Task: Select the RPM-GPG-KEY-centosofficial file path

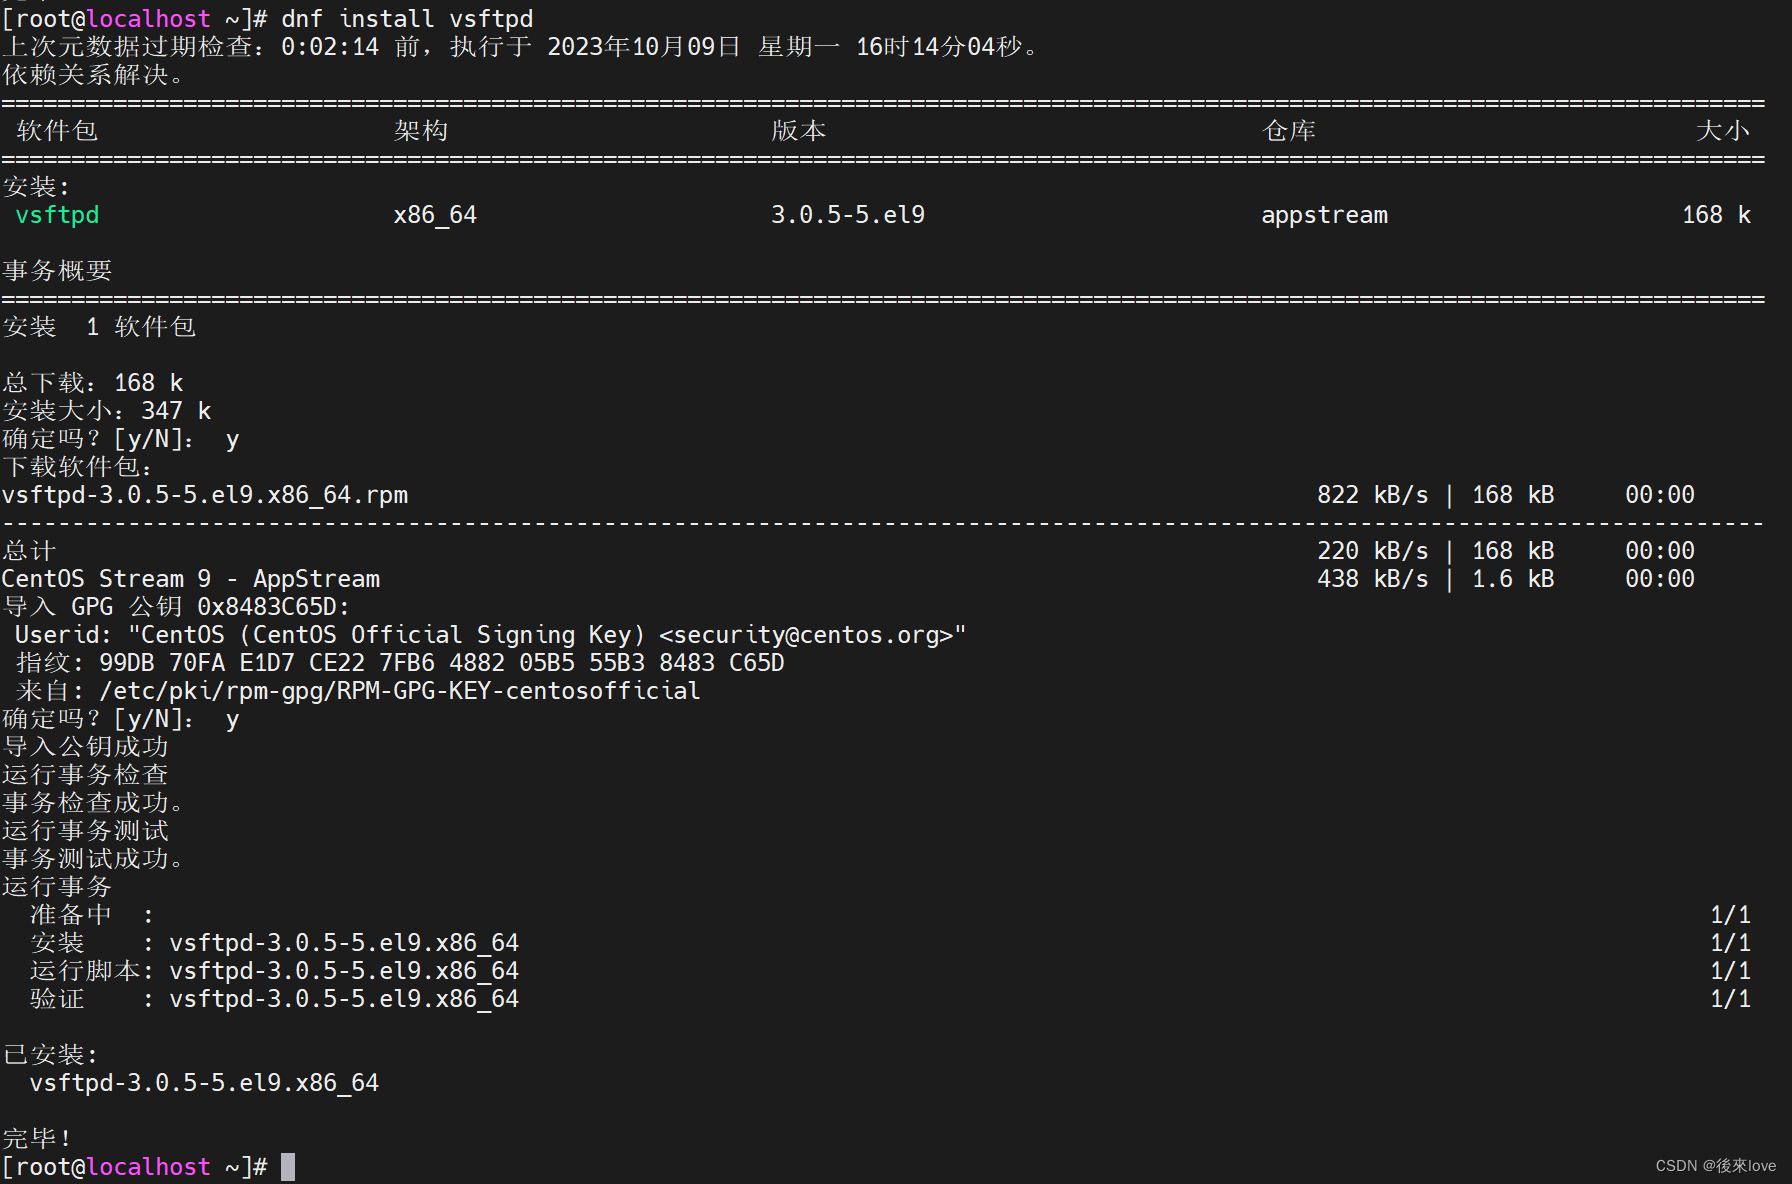Action: [398, 690]
